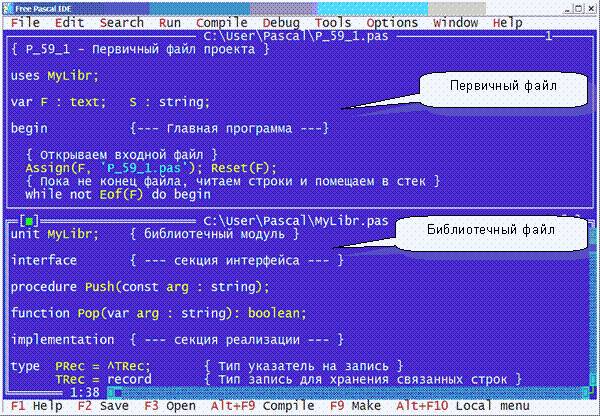Image resolution: width=600 pixels, height=416 pixels.
Task: Click F2 Save in status bar
Action: (103, 406)
